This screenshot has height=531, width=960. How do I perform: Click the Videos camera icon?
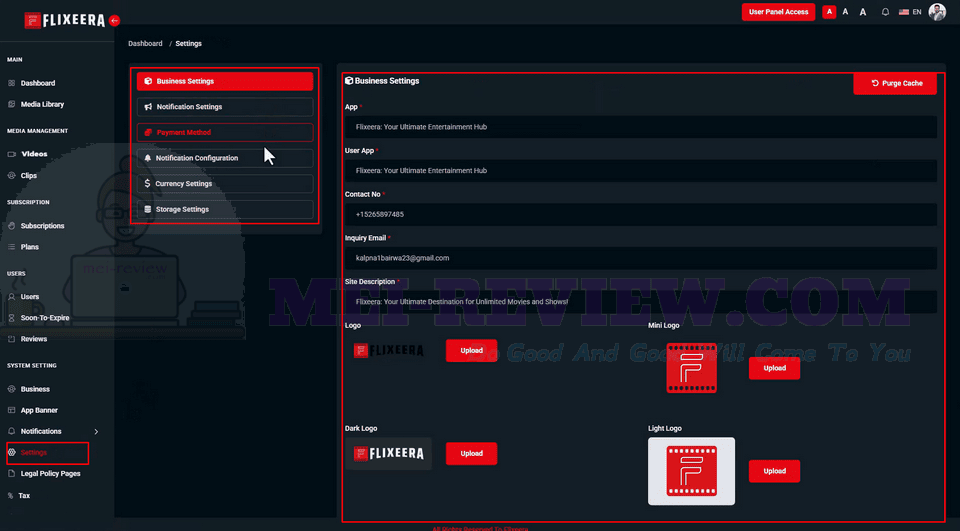point(12,154)
